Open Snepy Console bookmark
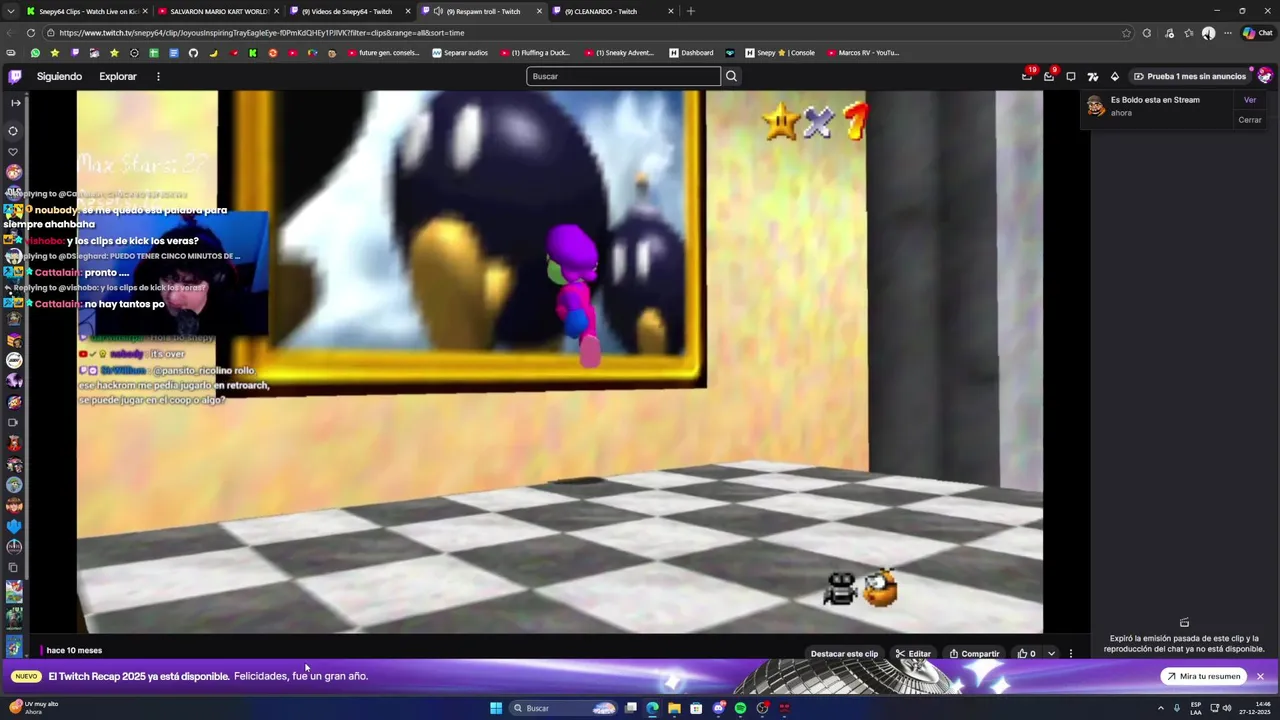Screen dimensions: 1280x720 tap(781, 53)
